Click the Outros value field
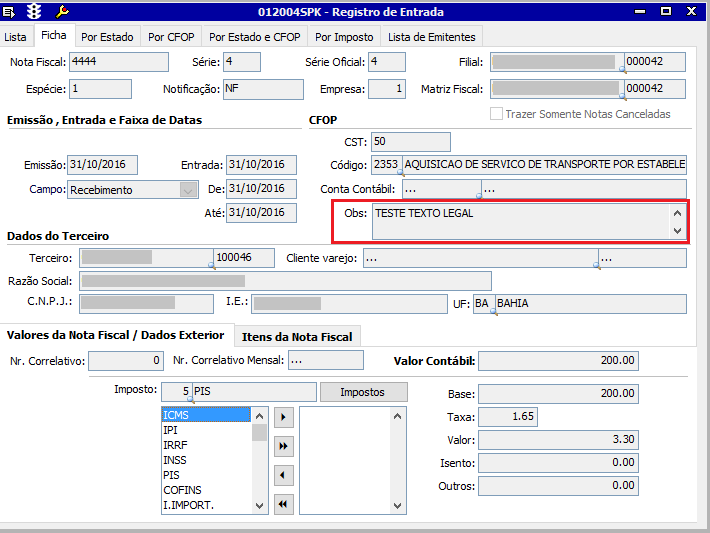This screenshot has width=710, height=533. coord(558,486)
